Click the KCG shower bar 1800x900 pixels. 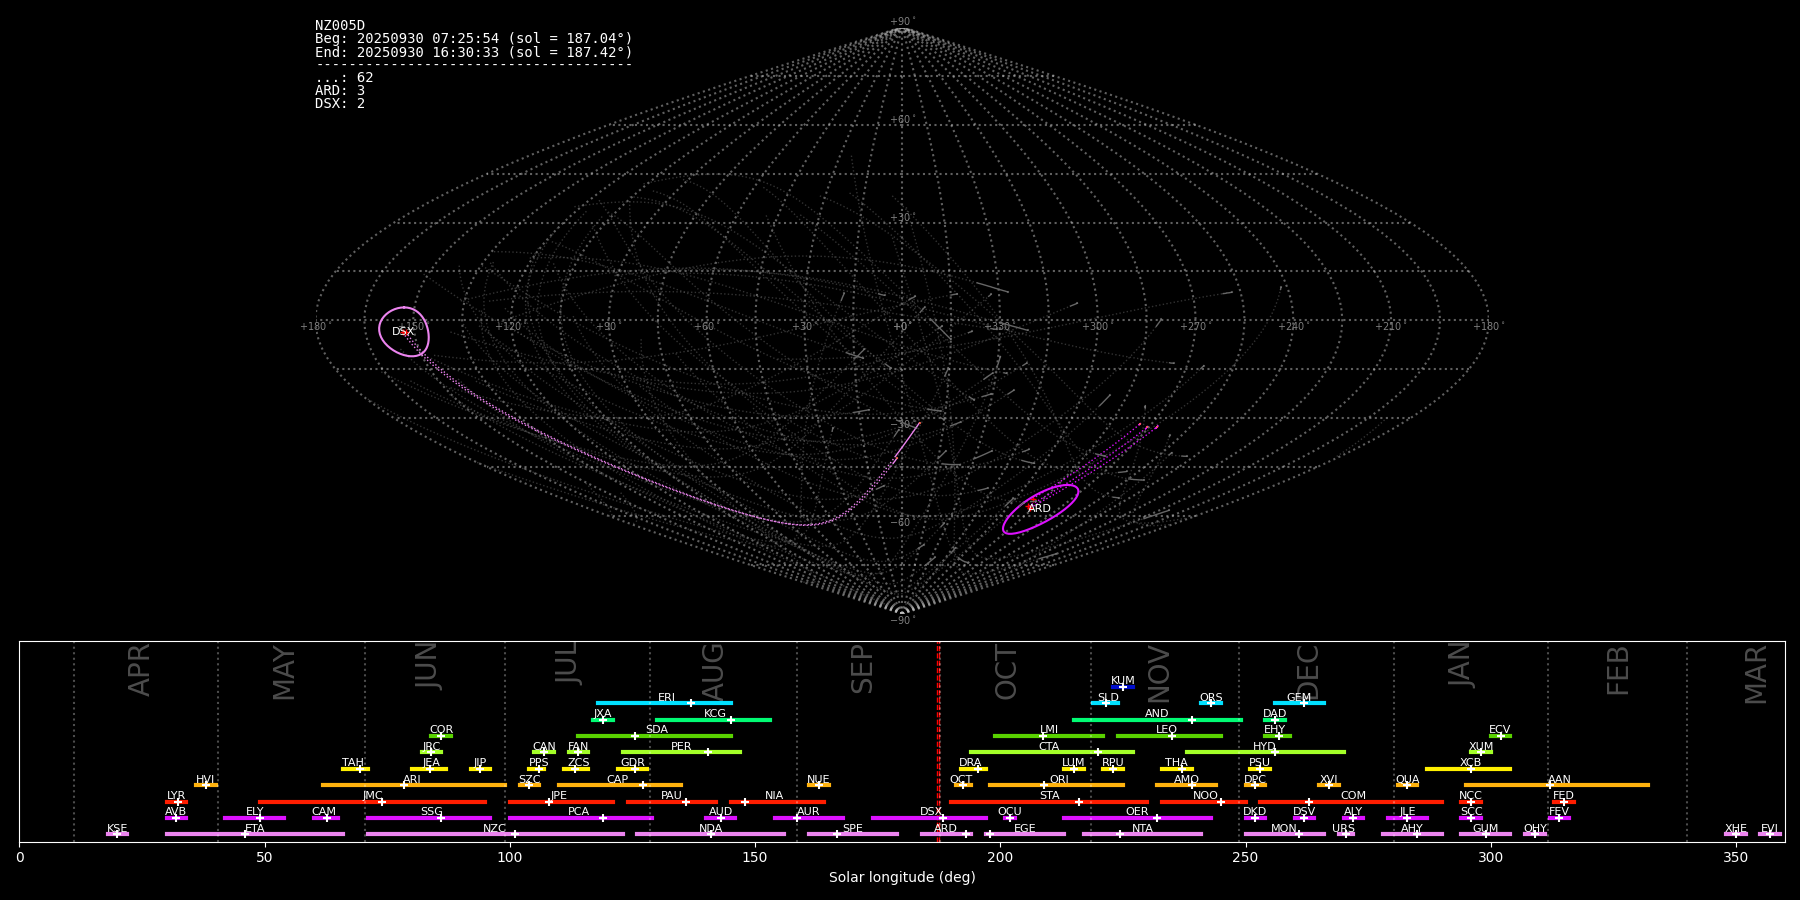point(713,719)
